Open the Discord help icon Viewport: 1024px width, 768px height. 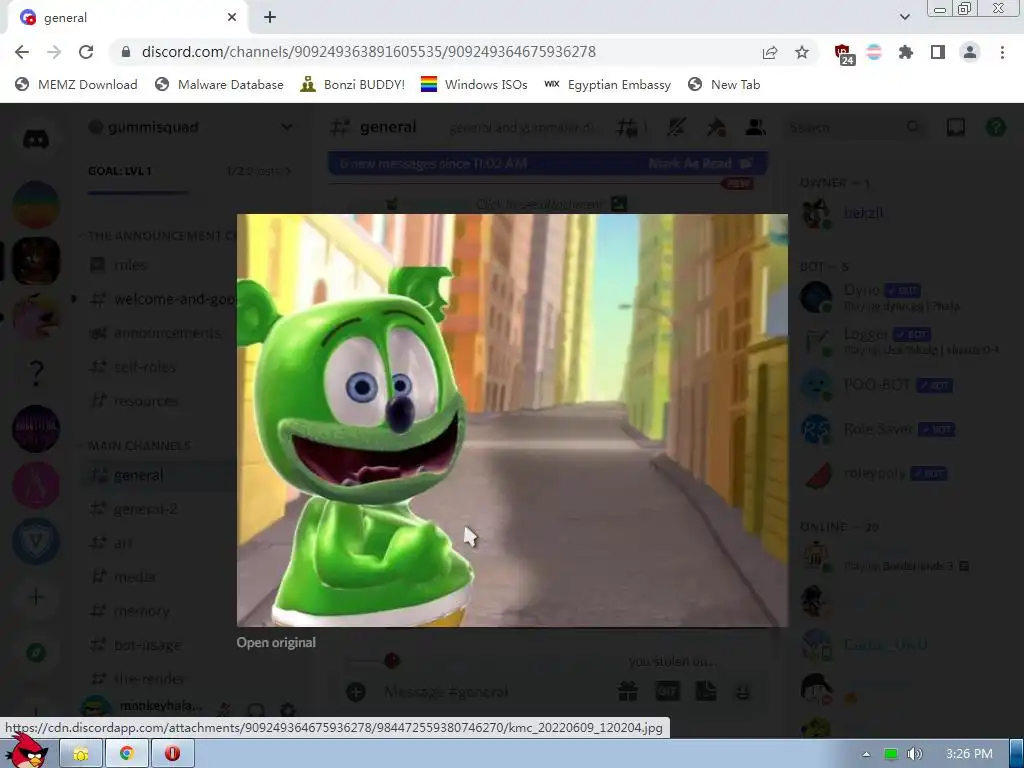[x=995, y=127]
